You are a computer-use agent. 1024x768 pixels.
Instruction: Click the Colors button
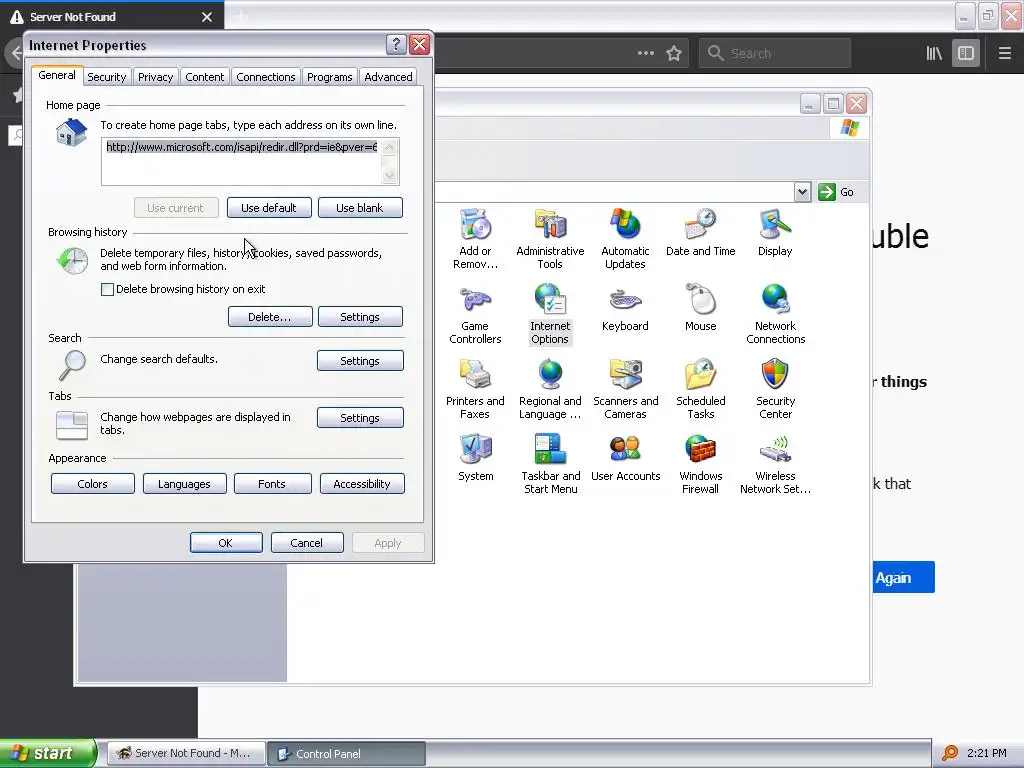(93, 484)
